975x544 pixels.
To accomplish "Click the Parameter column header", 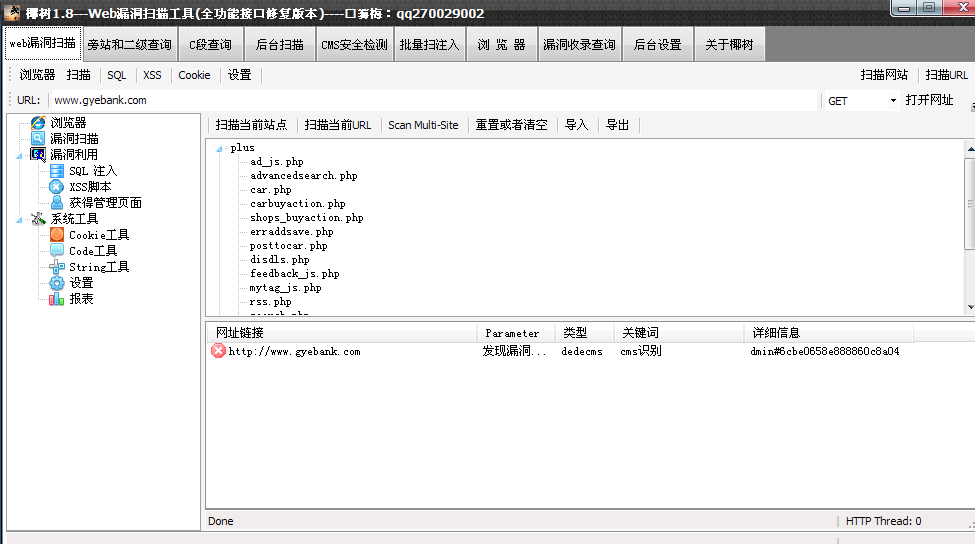I will click(x=515, y=333).
